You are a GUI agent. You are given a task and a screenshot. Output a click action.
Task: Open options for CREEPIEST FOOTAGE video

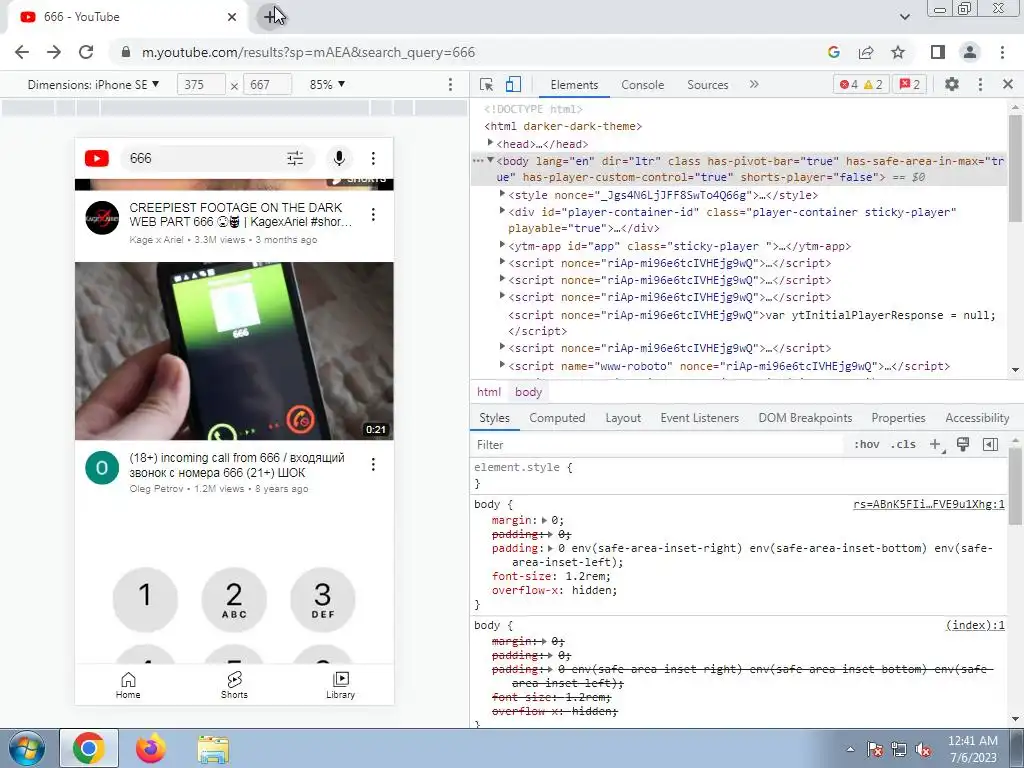[x=373, y=214]
